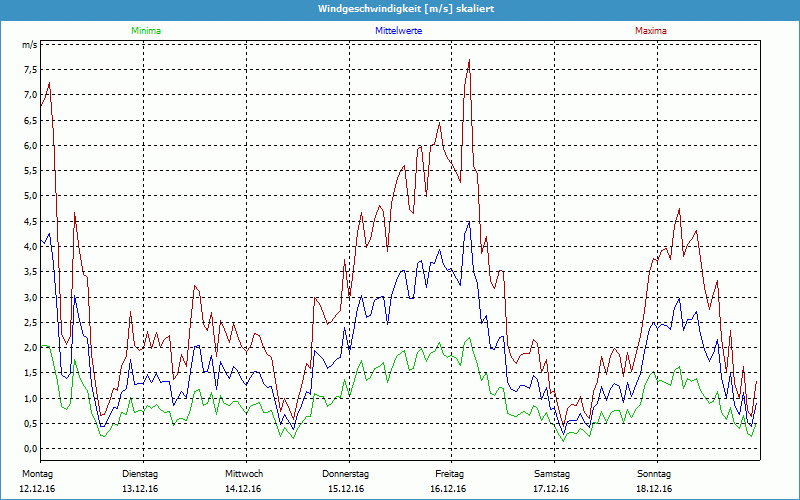
Task: Click the 12.12.16 date label
Action: [39, 488]
